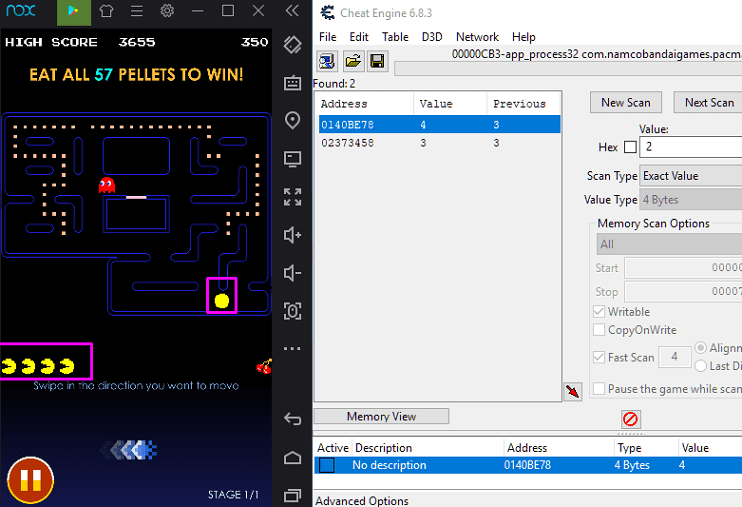The width and height of the screenshot is (742, 507).
Task: Click the red clear address list icon
Action: pos(631,419)
